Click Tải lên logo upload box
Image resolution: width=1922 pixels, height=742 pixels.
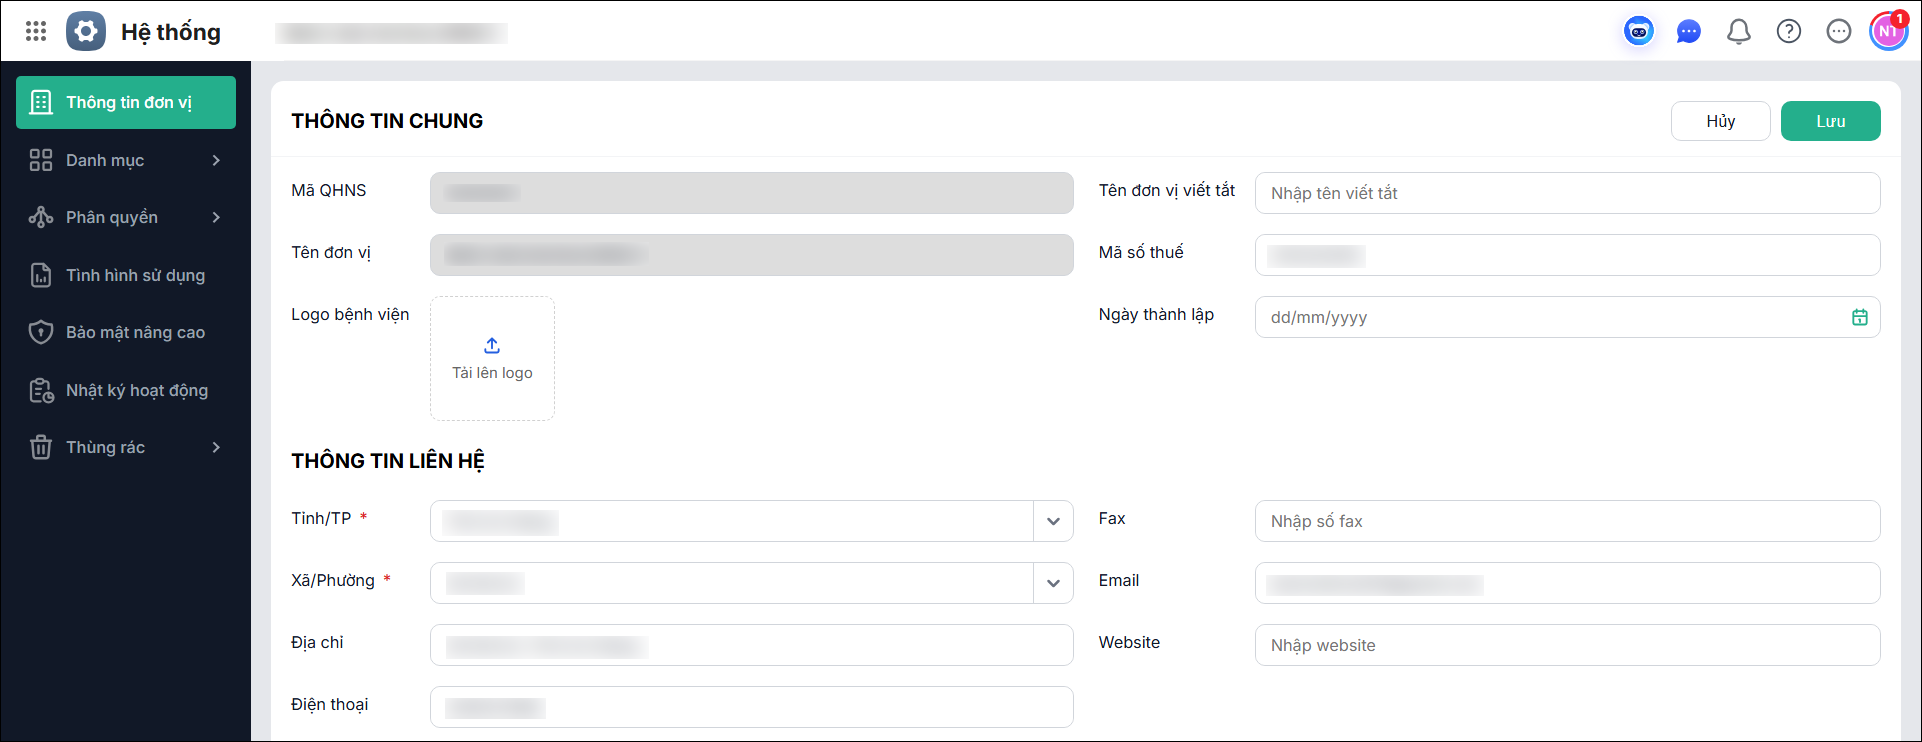492,358
